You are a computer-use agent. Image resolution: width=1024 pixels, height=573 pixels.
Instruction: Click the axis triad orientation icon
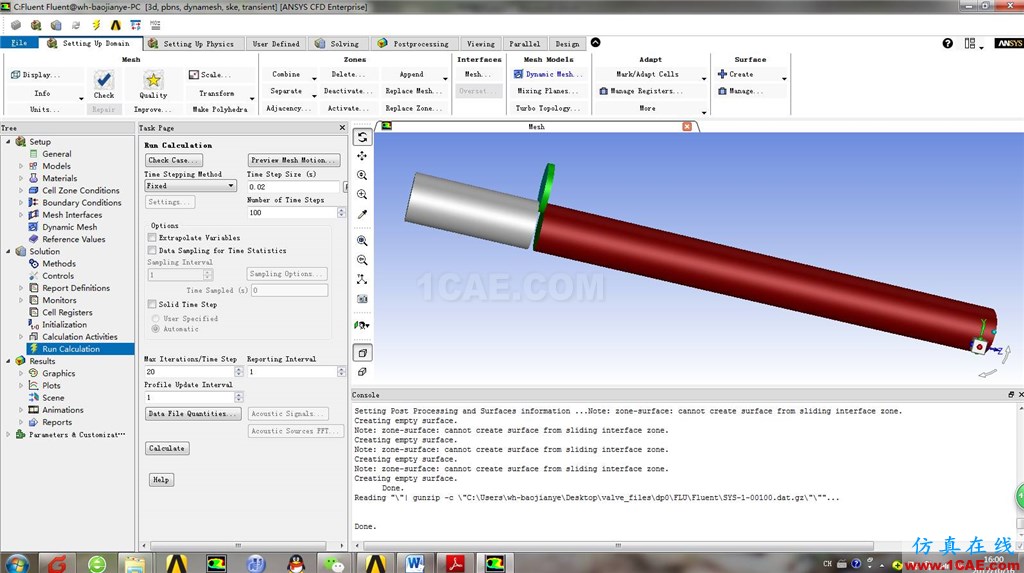362,279
